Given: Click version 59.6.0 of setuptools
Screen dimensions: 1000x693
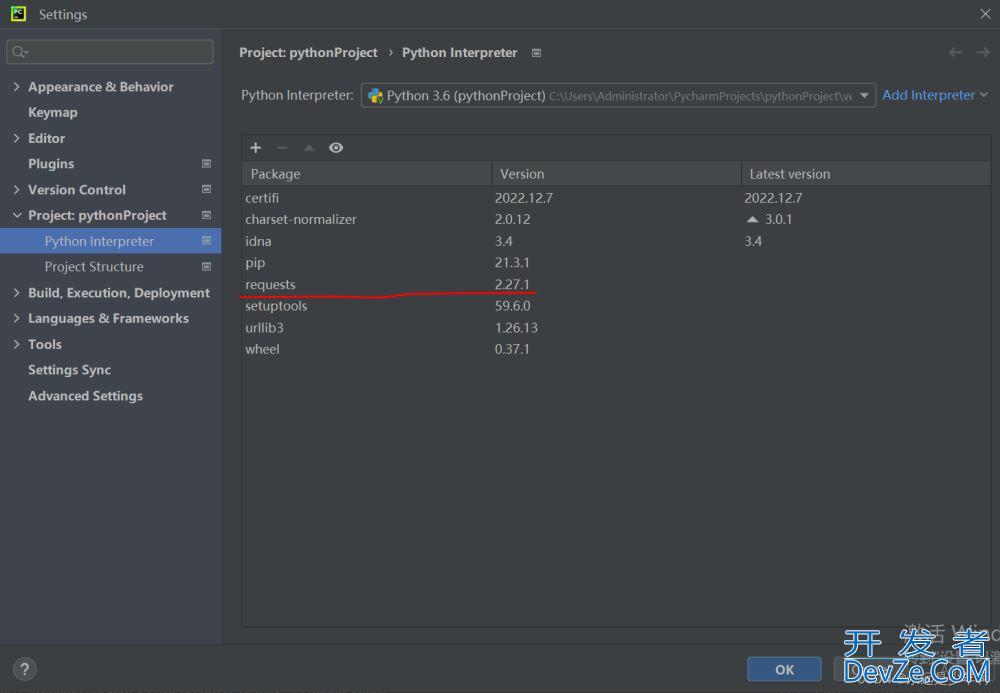Looking at the screenshot, I should click(x=513, y=306).
